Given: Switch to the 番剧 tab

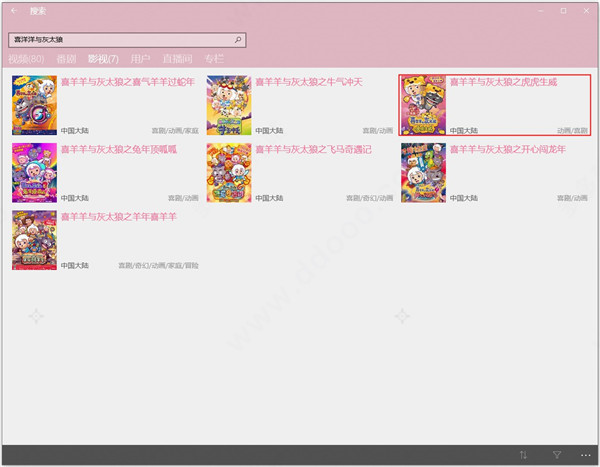Looking at the screenshot, I should [x=66, y=59].
